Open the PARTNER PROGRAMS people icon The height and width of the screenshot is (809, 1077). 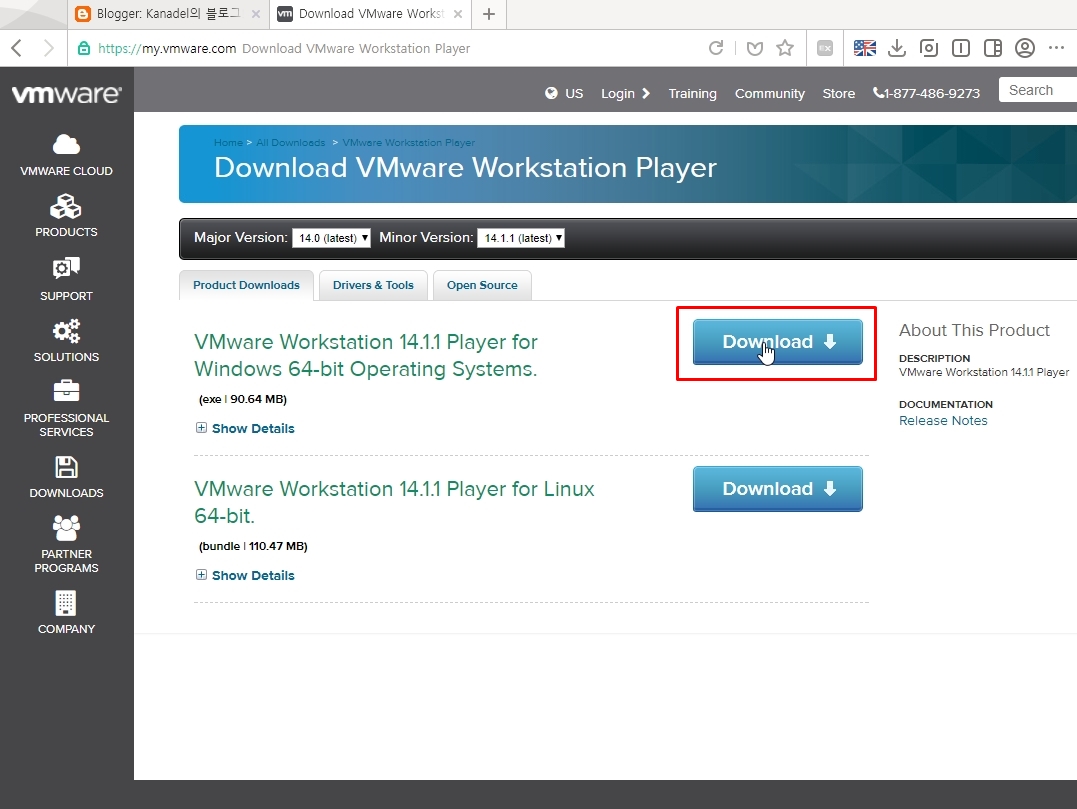coord(65,527)
